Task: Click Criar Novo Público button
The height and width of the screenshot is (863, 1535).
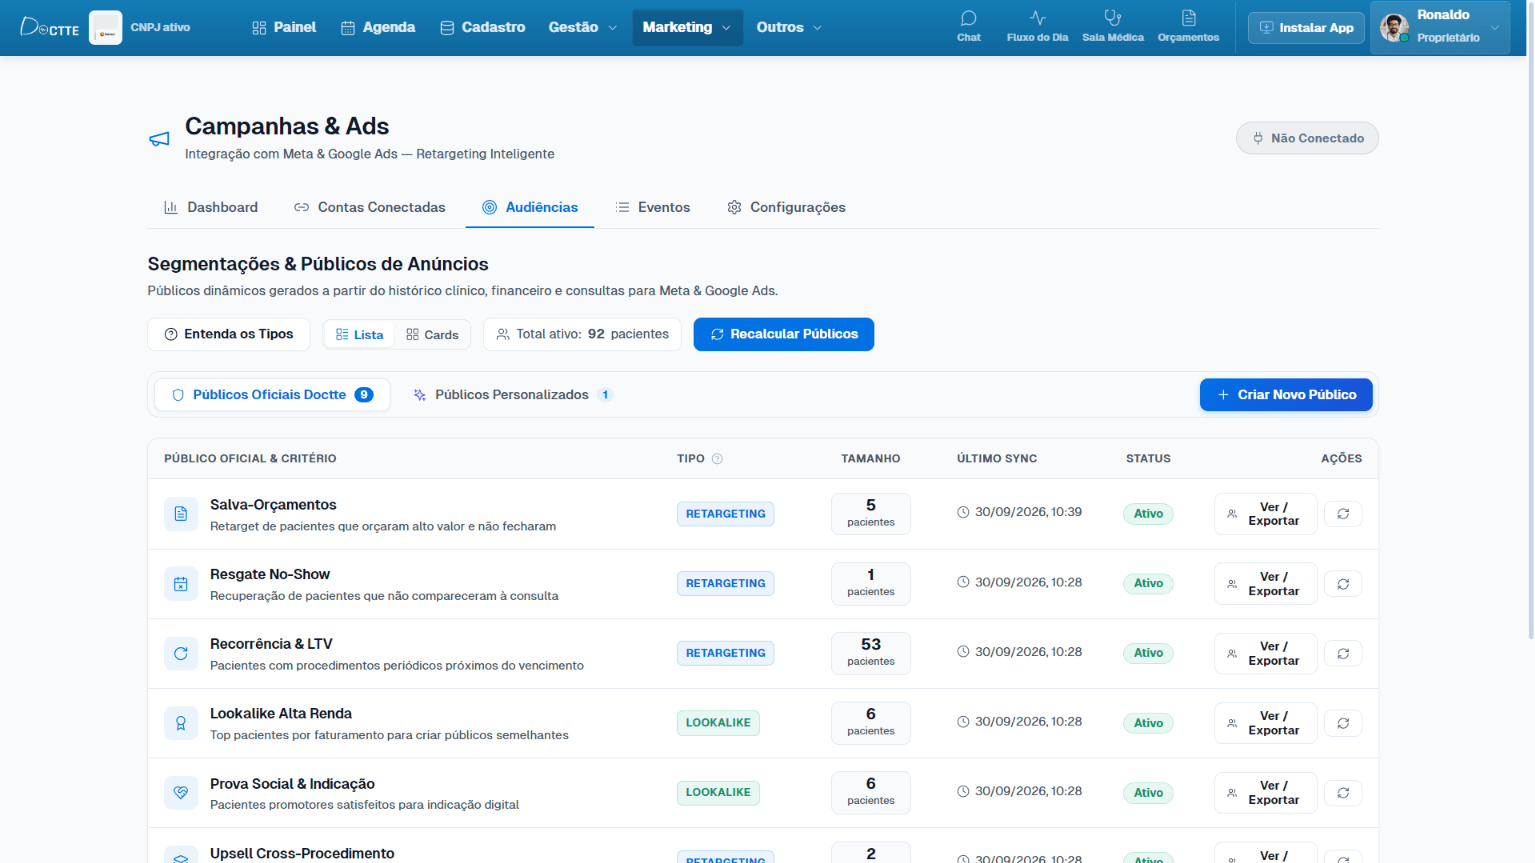Action: (1286, 395)
